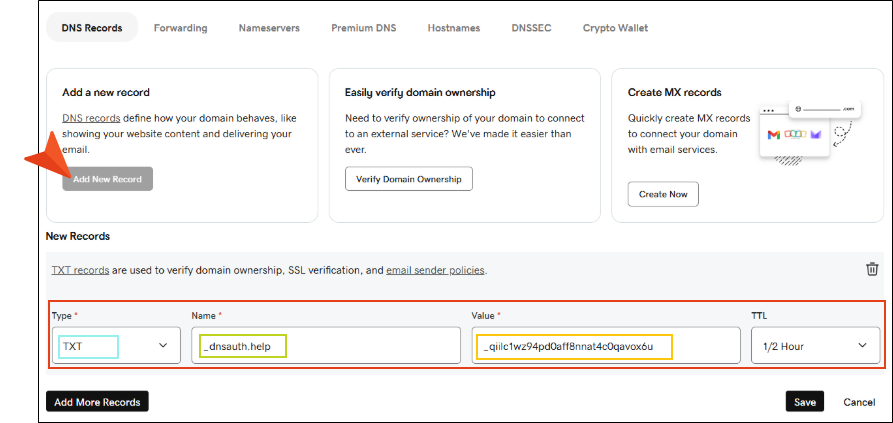
Task: Expand the TTL dropdown set to 1/2 Hour
Action: tap(815, 318)
